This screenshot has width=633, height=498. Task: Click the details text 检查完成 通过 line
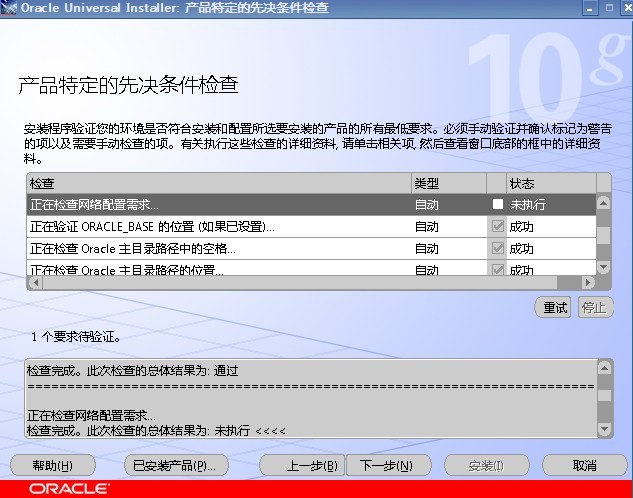[x=132, y=370]
